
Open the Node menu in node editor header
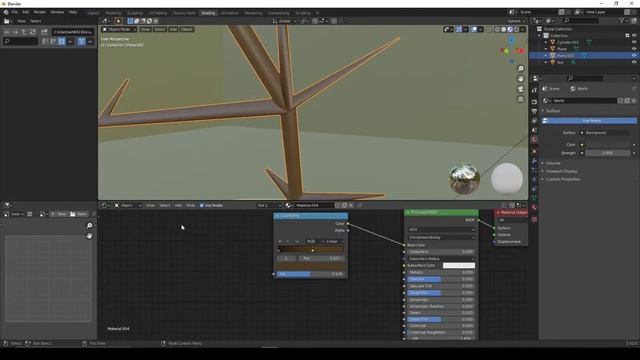191,205
